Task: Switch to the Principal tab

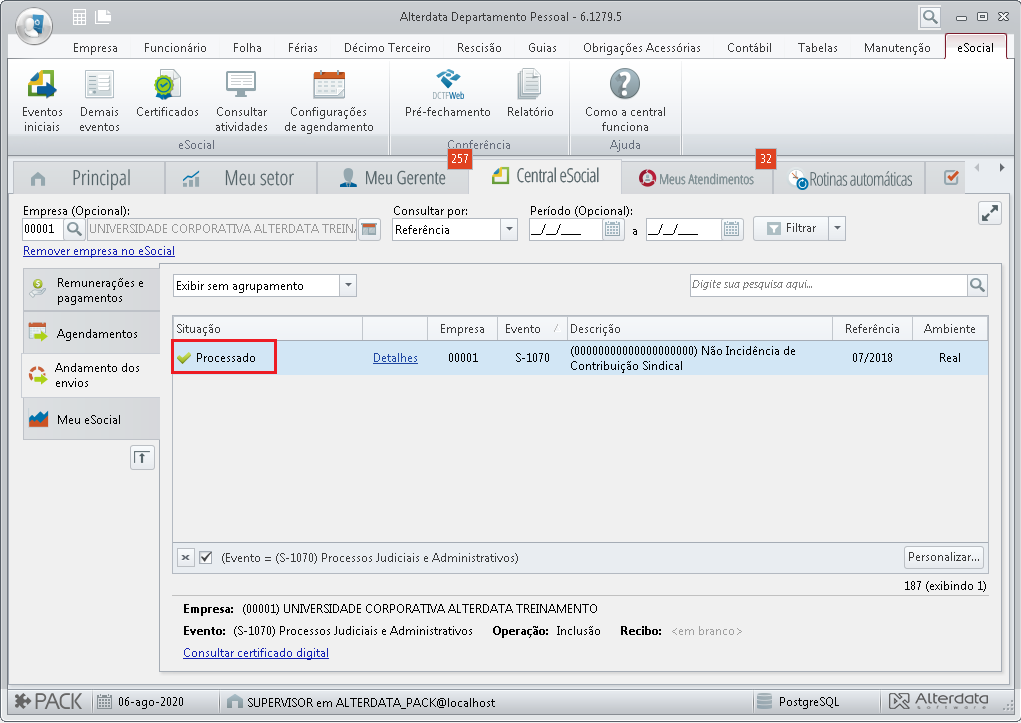Action: 89,178
